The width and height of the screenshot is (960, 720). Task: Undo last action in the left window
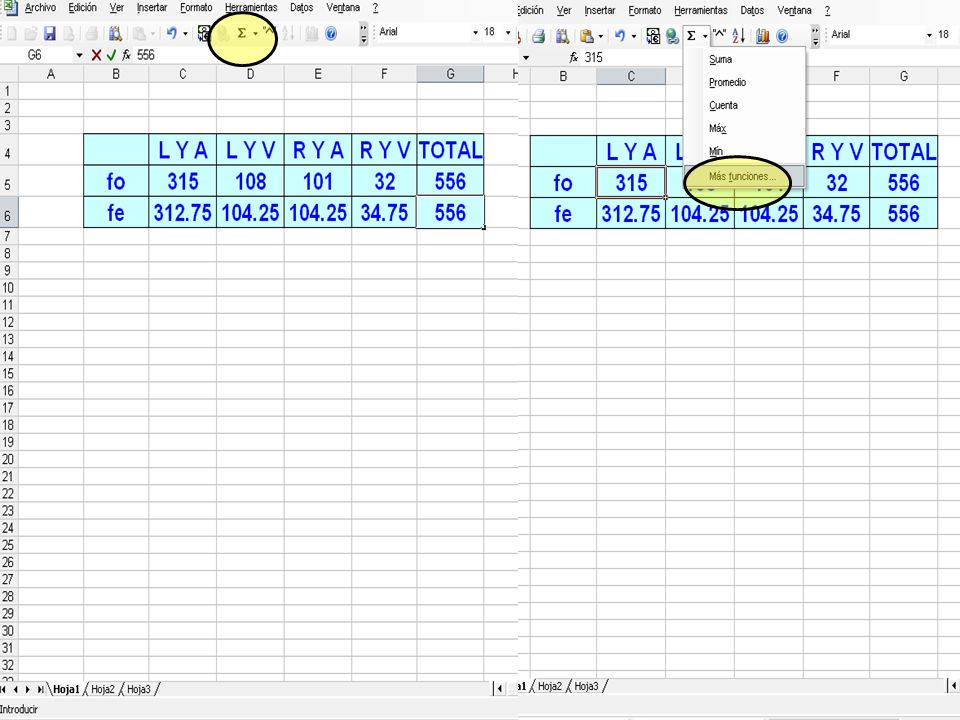click(172, 34)
